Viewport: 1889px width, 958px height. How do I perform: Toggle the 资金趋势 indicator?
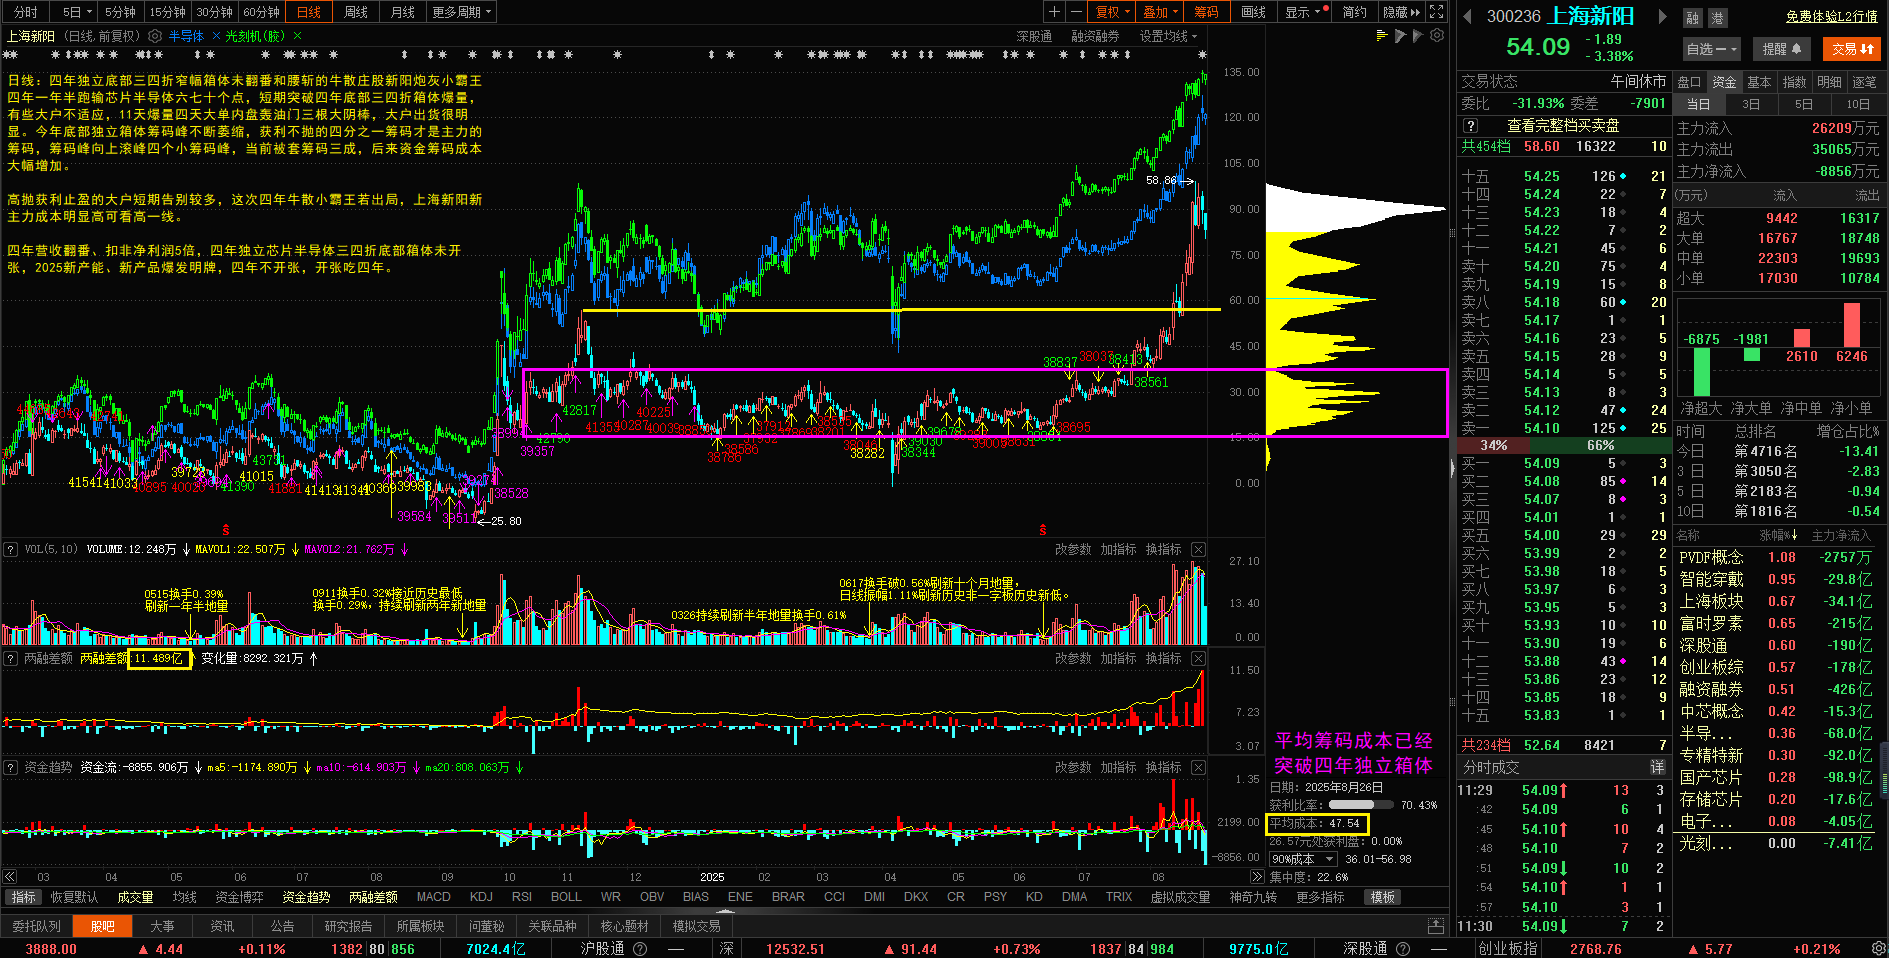click(306, 897)
